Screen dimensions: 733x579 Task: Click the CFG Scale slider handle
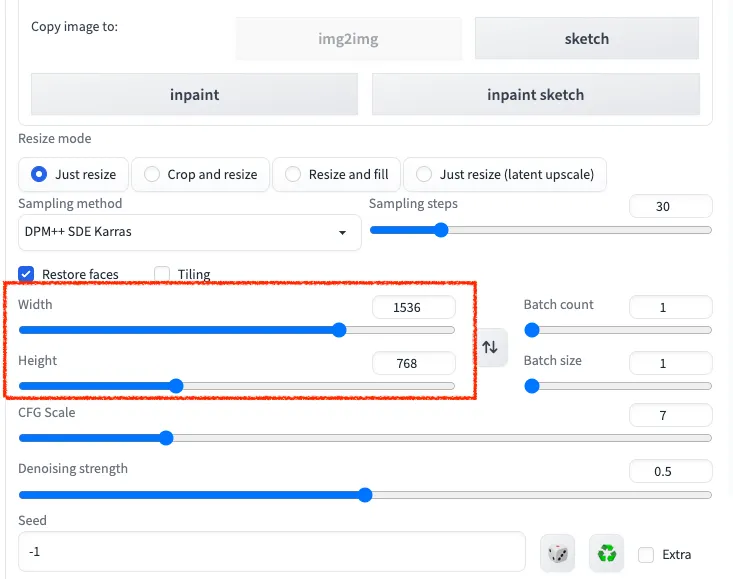[166, 438]
